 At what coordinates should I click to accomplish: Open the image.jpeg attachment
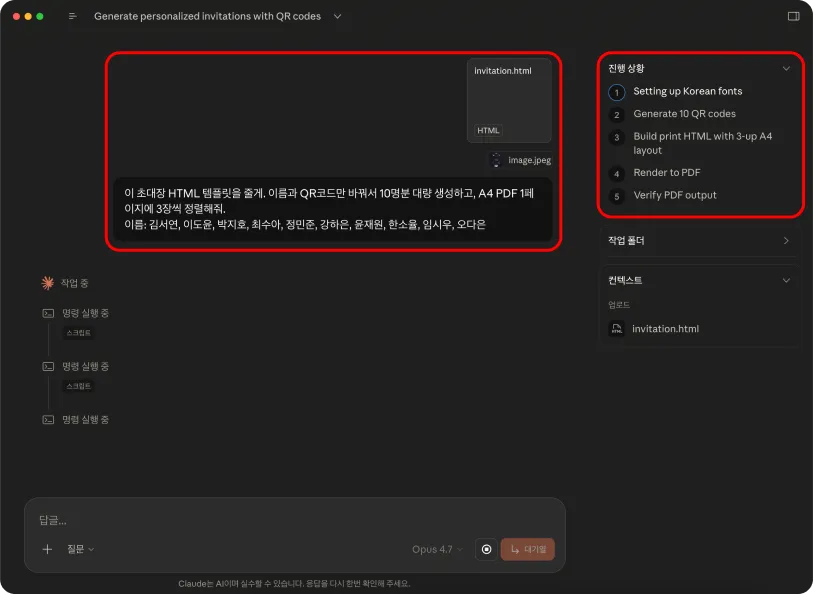tap(520, 160)
